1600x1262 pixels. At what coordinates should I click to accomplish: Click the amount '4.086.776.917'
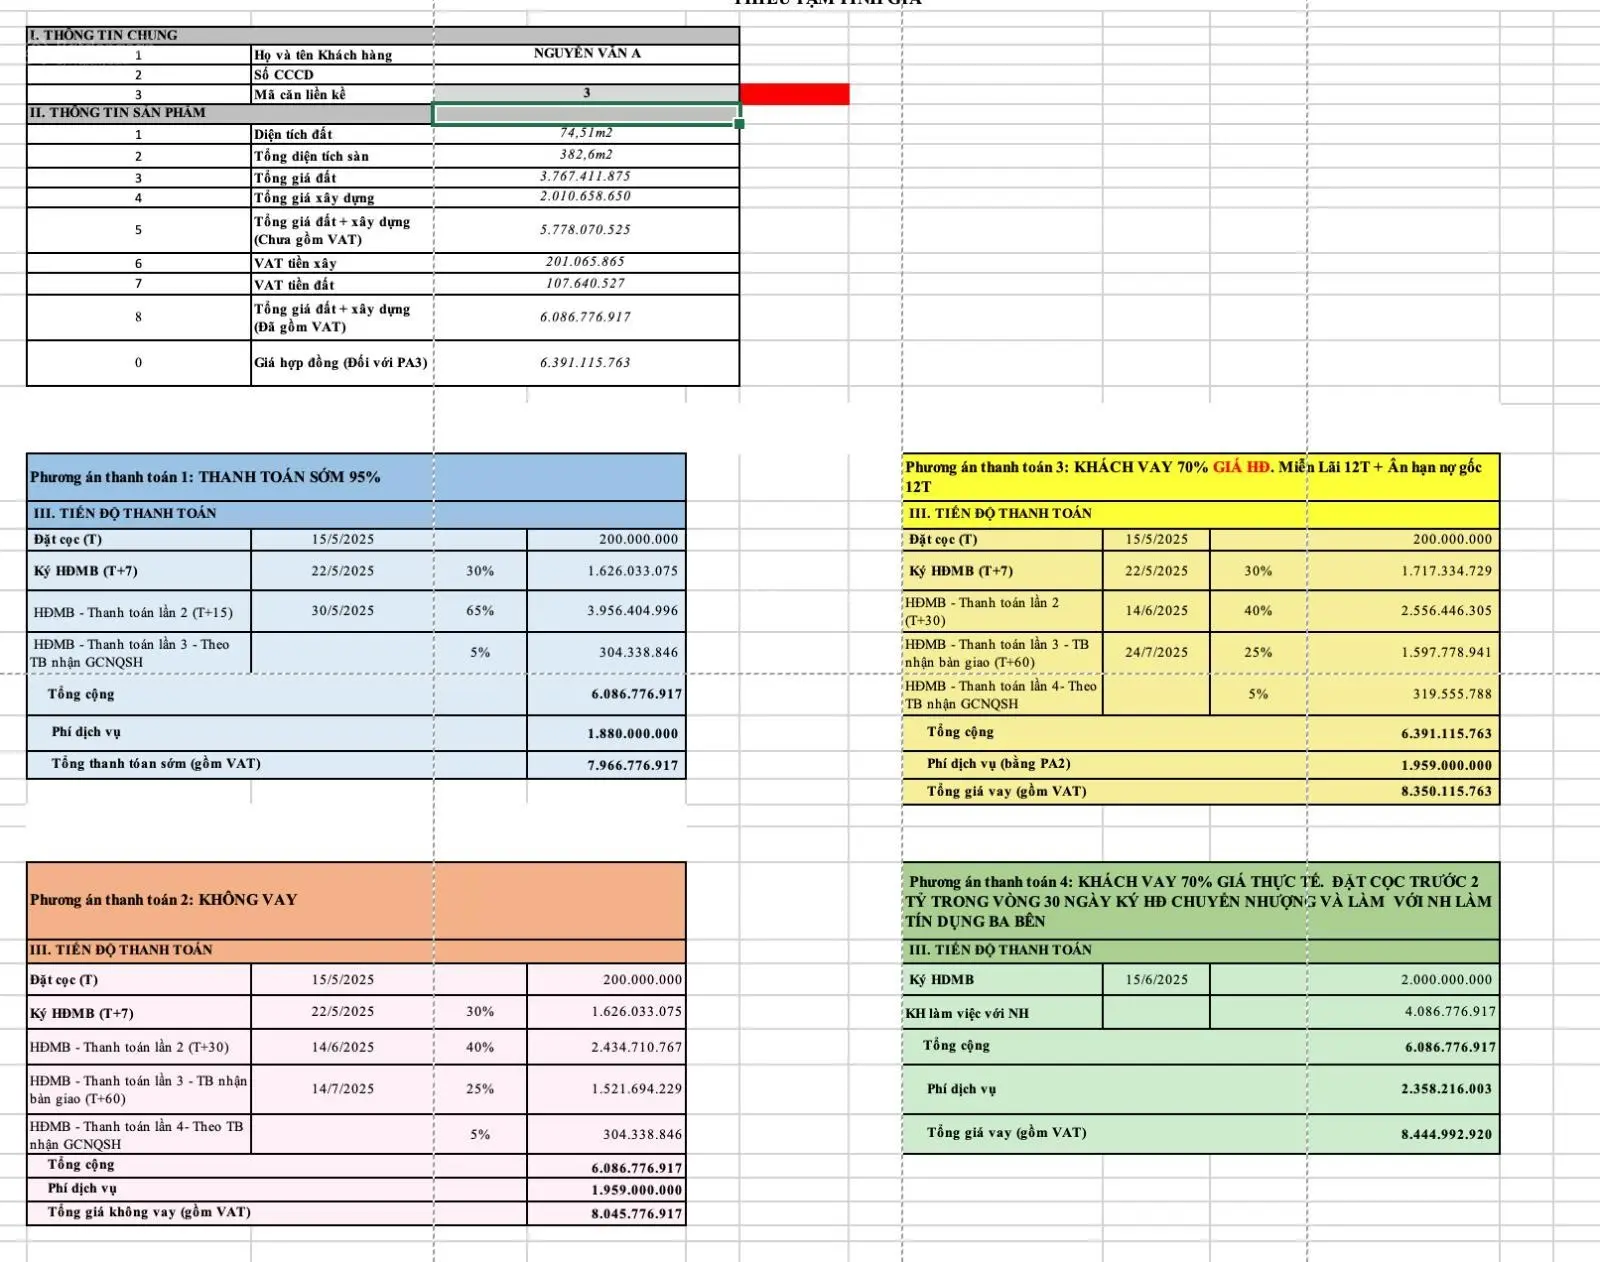click(1403, 1012)
